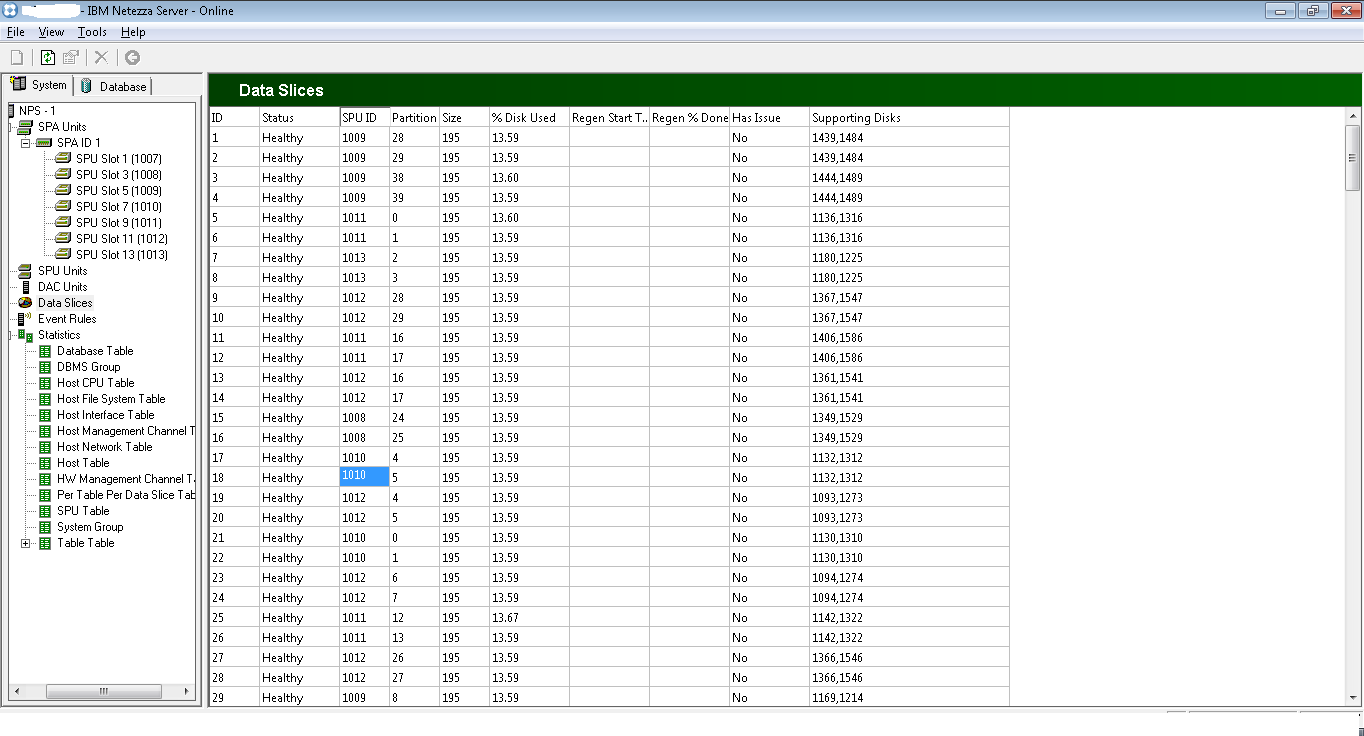1364x736 pixels.
Task: Sort by the Regen % Done header
Action: click(x=690, y=117)
